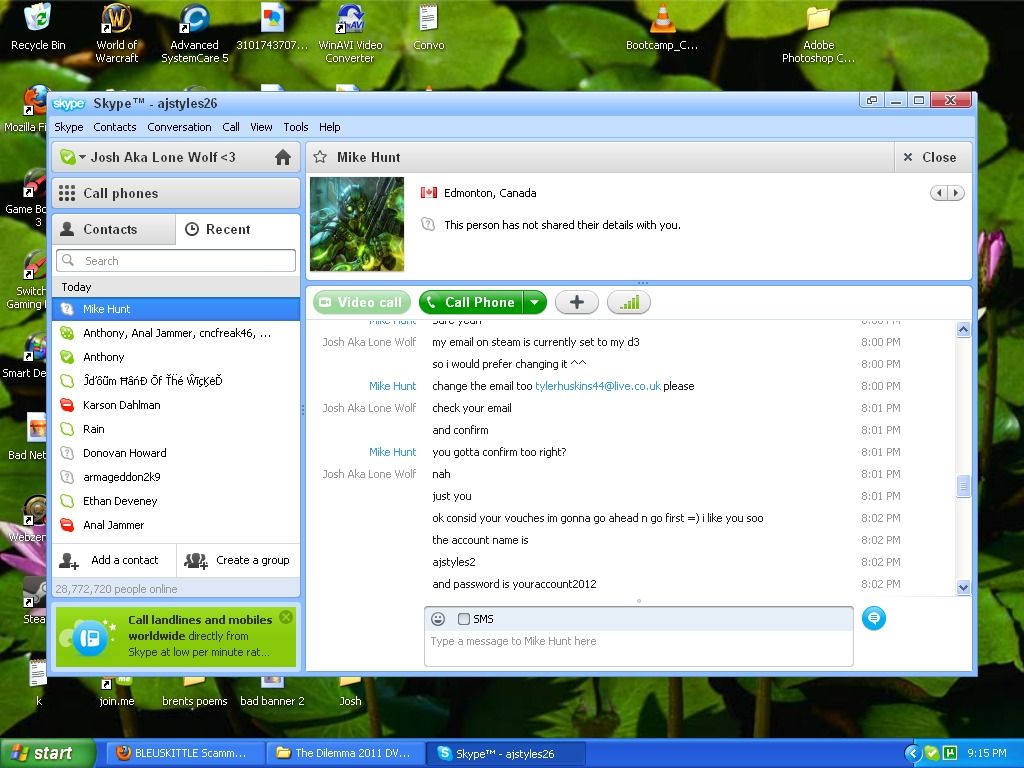Click the chat scrollbar down arrow
This screenshot has height=768, width=1024.
[x=963, y=588]
